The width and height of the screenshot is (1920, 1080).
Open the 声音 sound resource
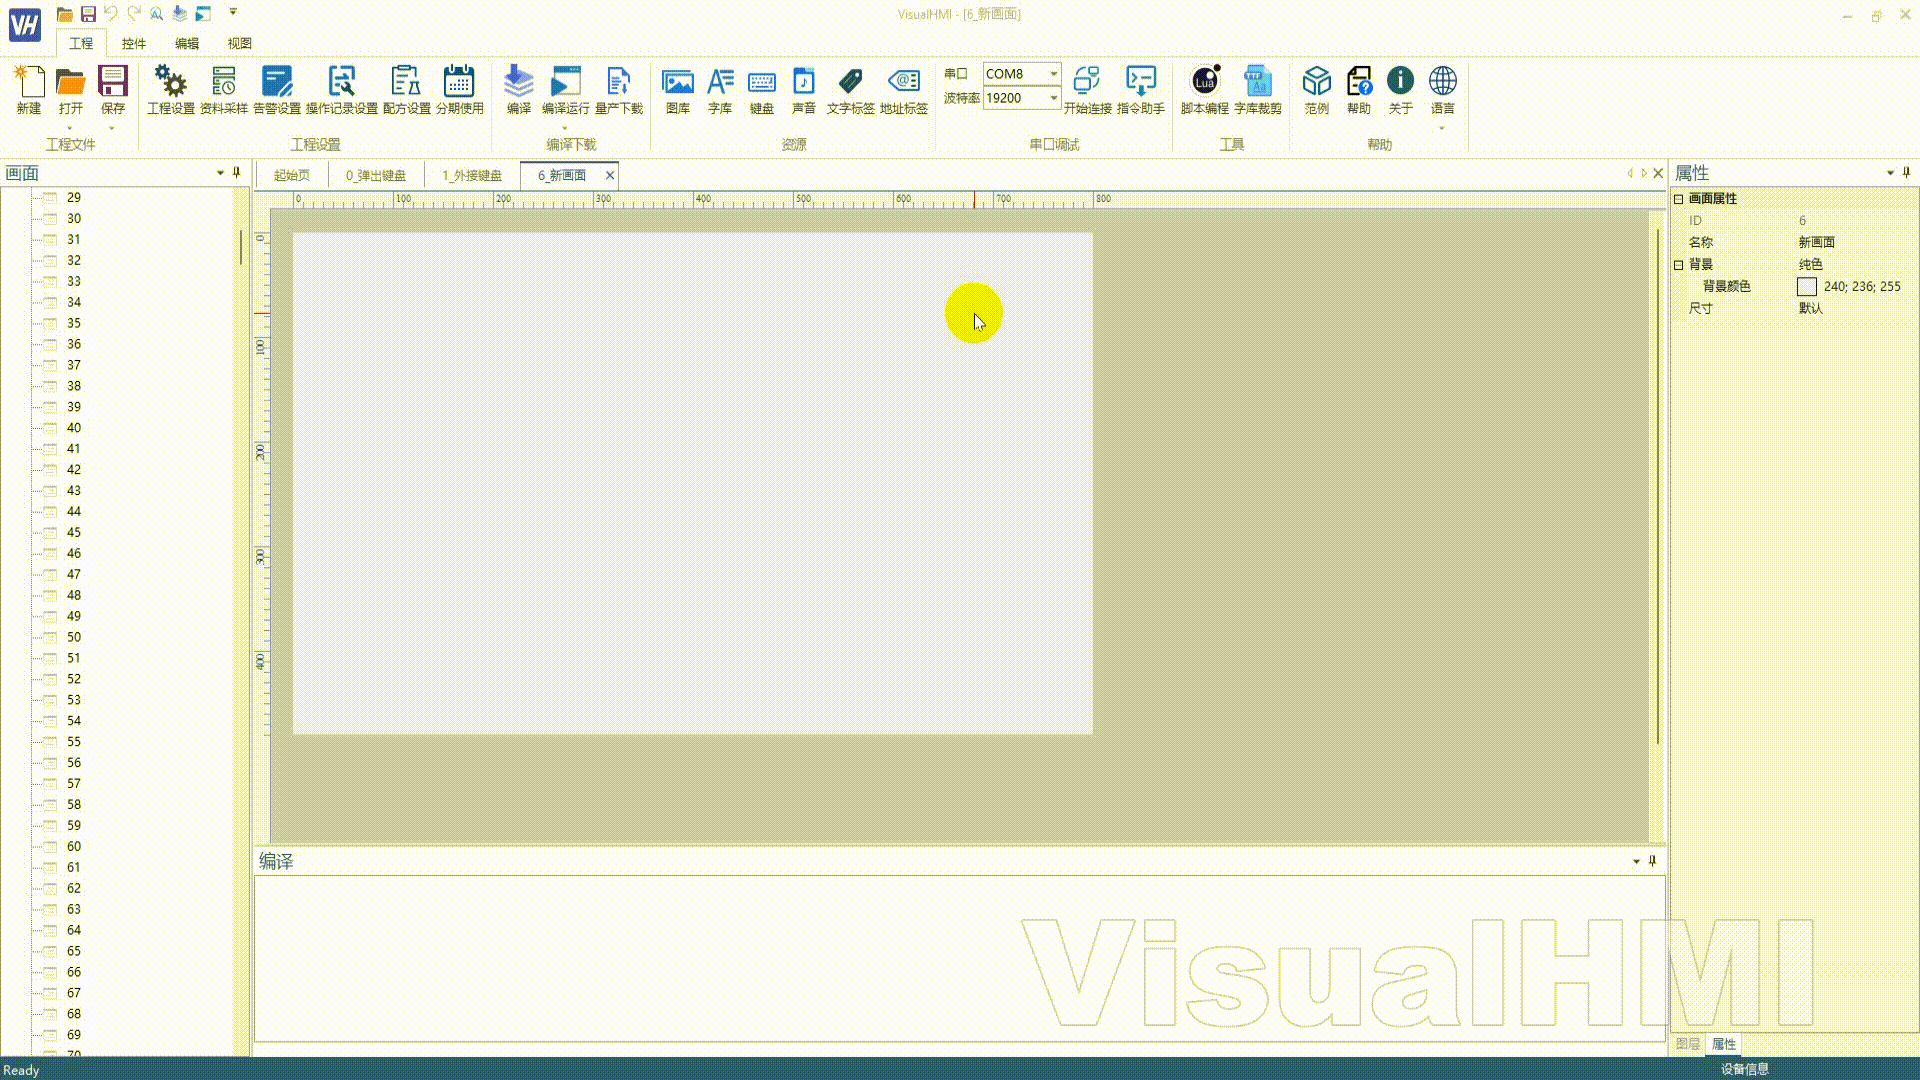pyautogui.click(x=804, y=90)
